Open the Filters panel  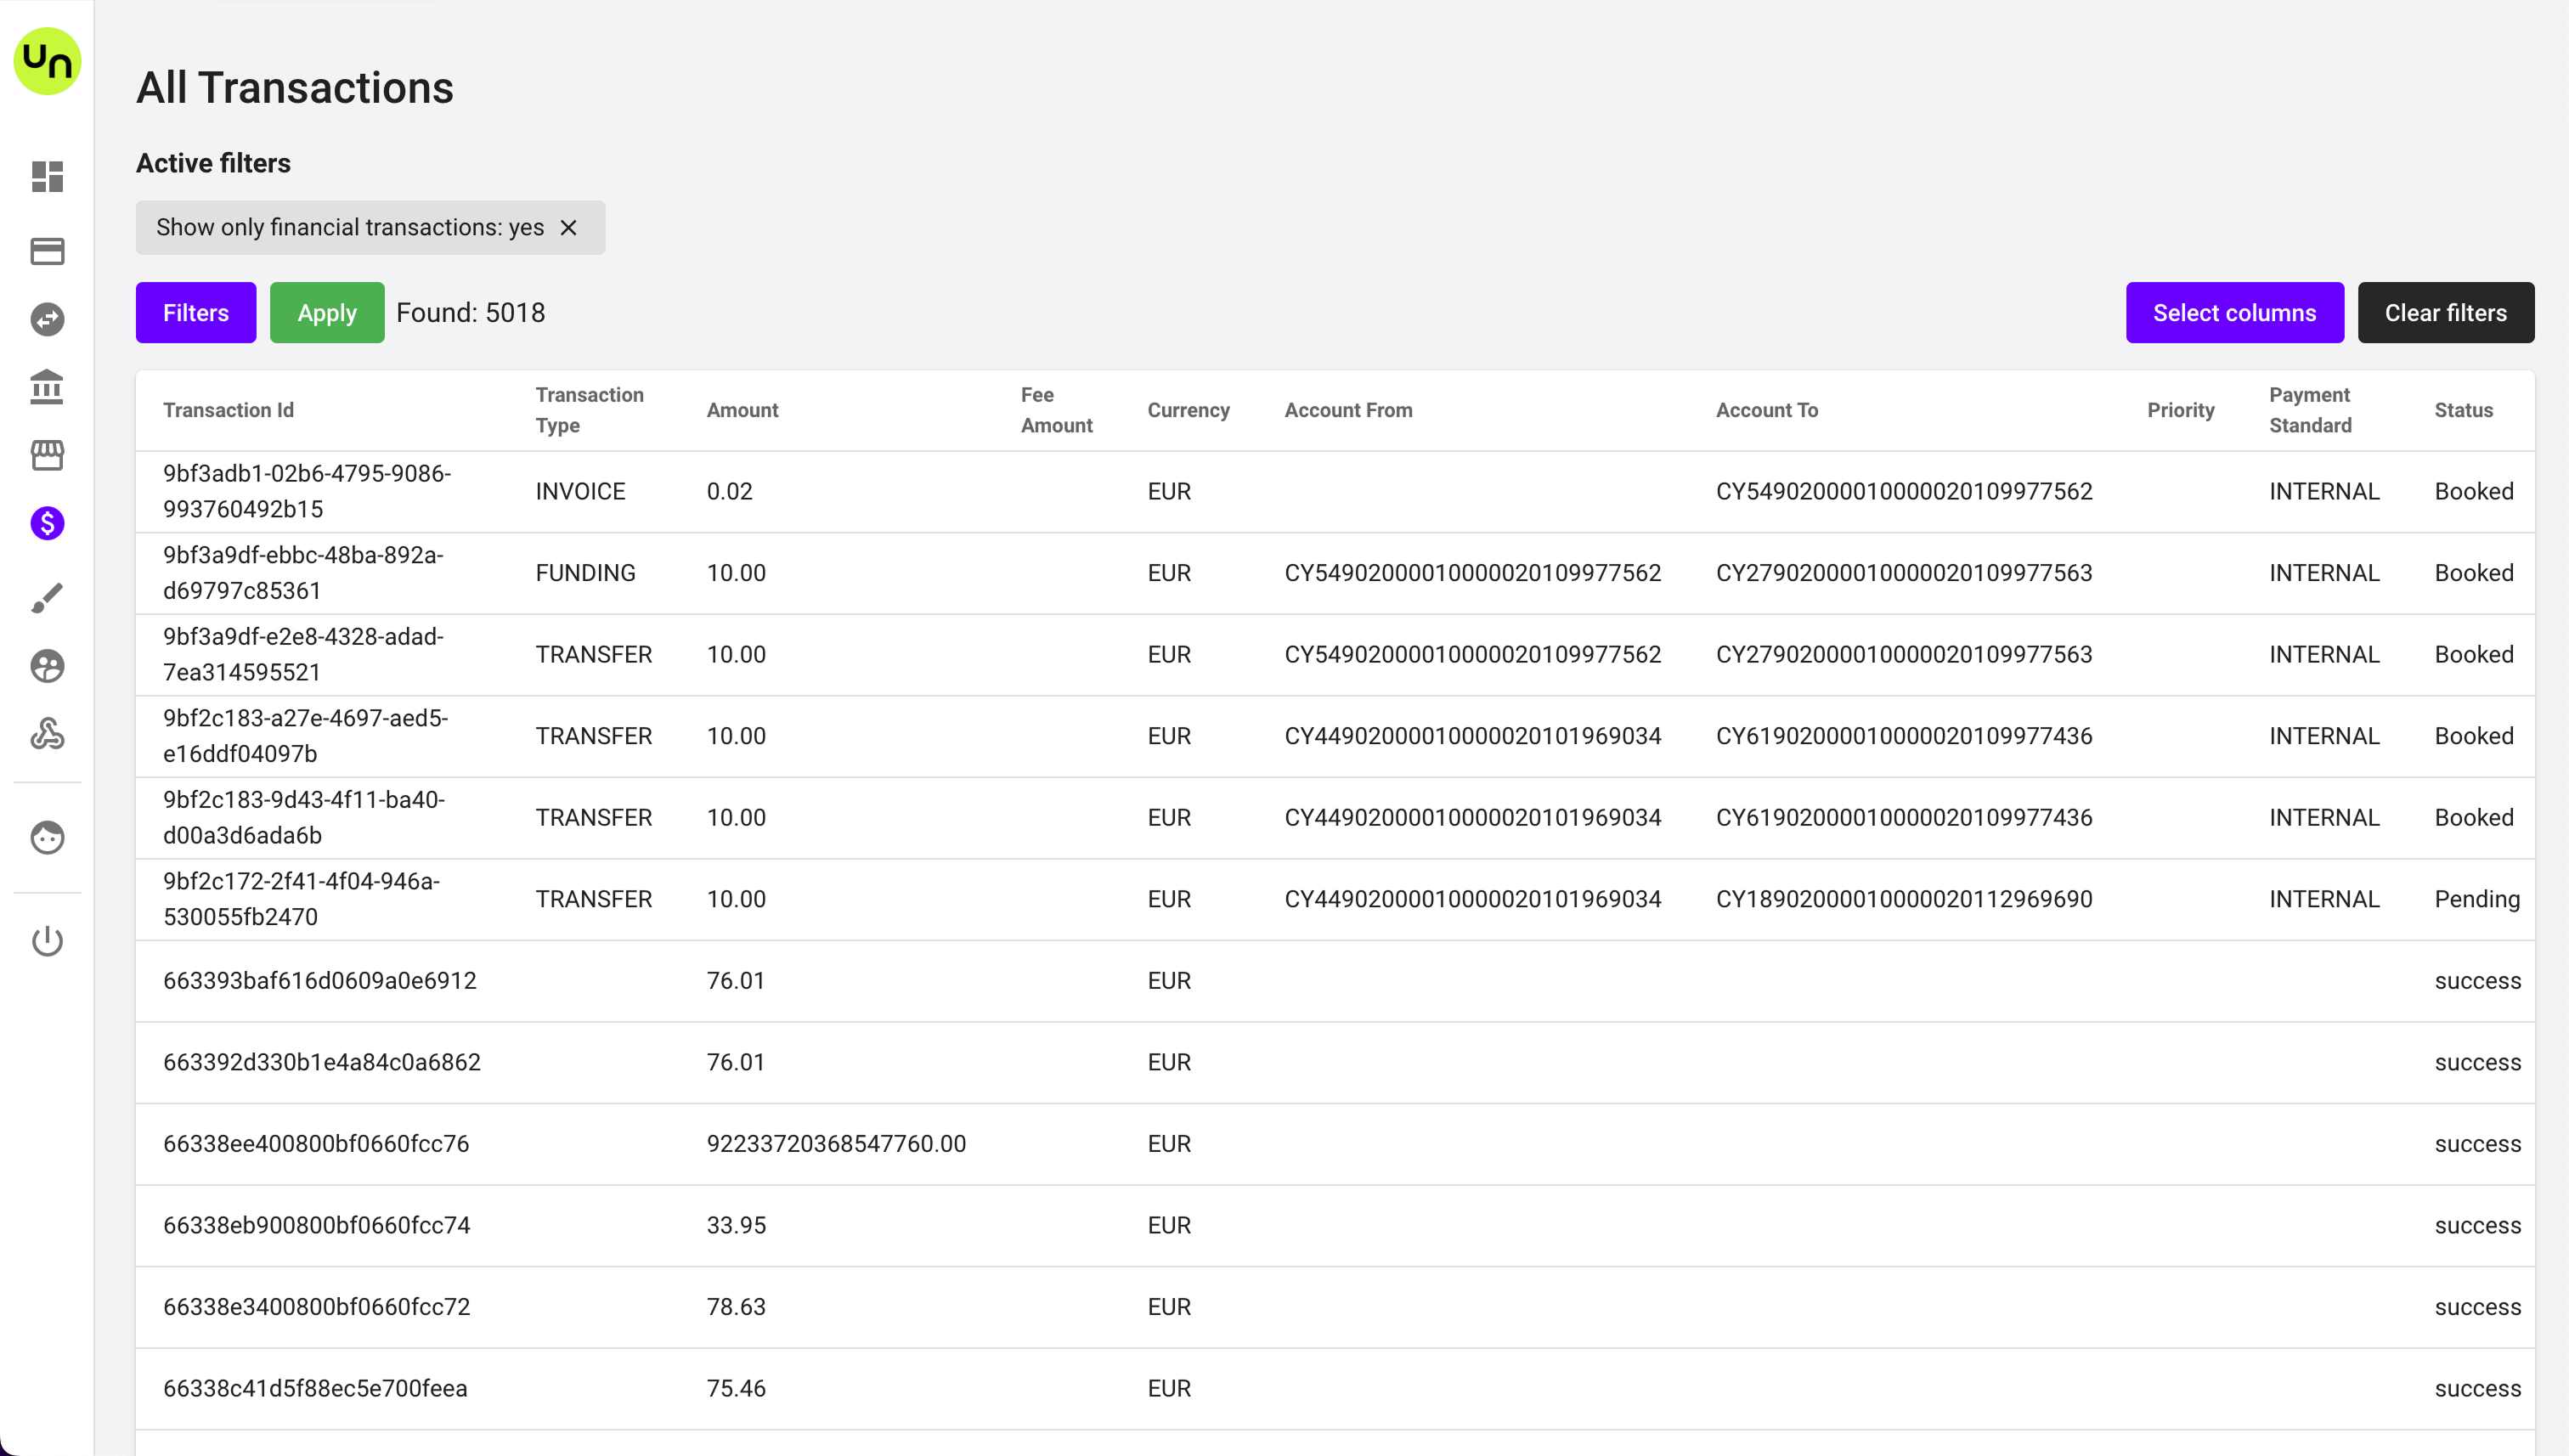tap(196, 313)
